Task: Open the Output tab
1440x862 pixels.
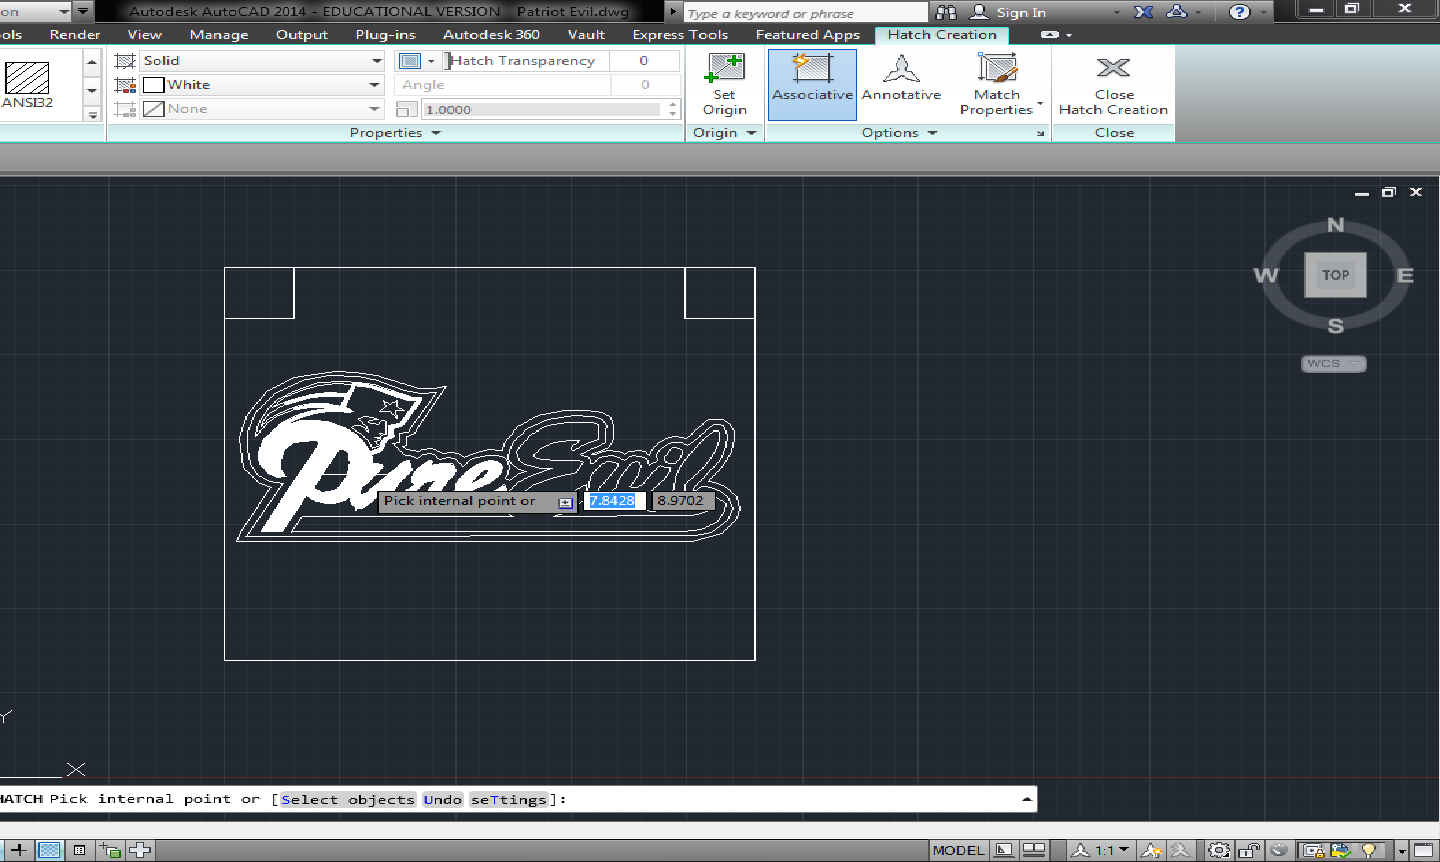Action: point(302,34)
